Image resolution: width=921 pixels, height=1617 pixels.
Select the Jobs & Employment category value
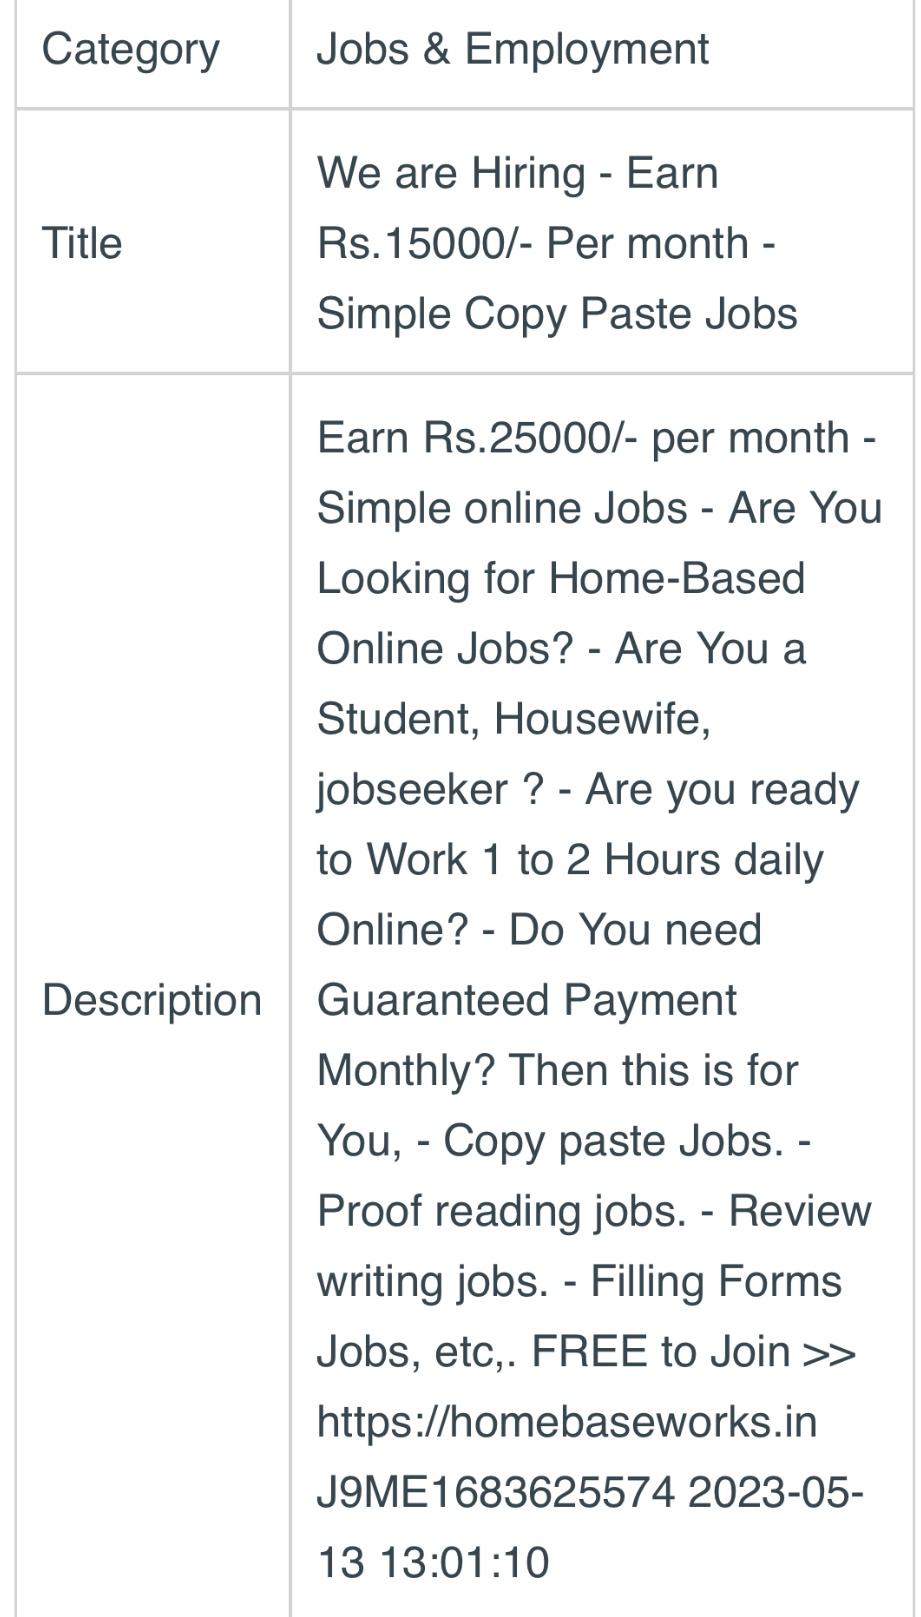[512, 50]
